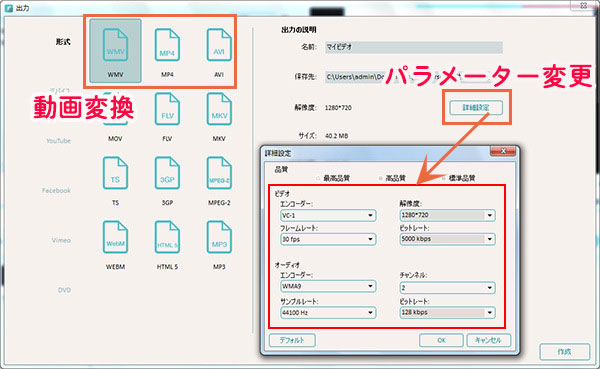Choose the MP3 format icon

coord(219,237)
